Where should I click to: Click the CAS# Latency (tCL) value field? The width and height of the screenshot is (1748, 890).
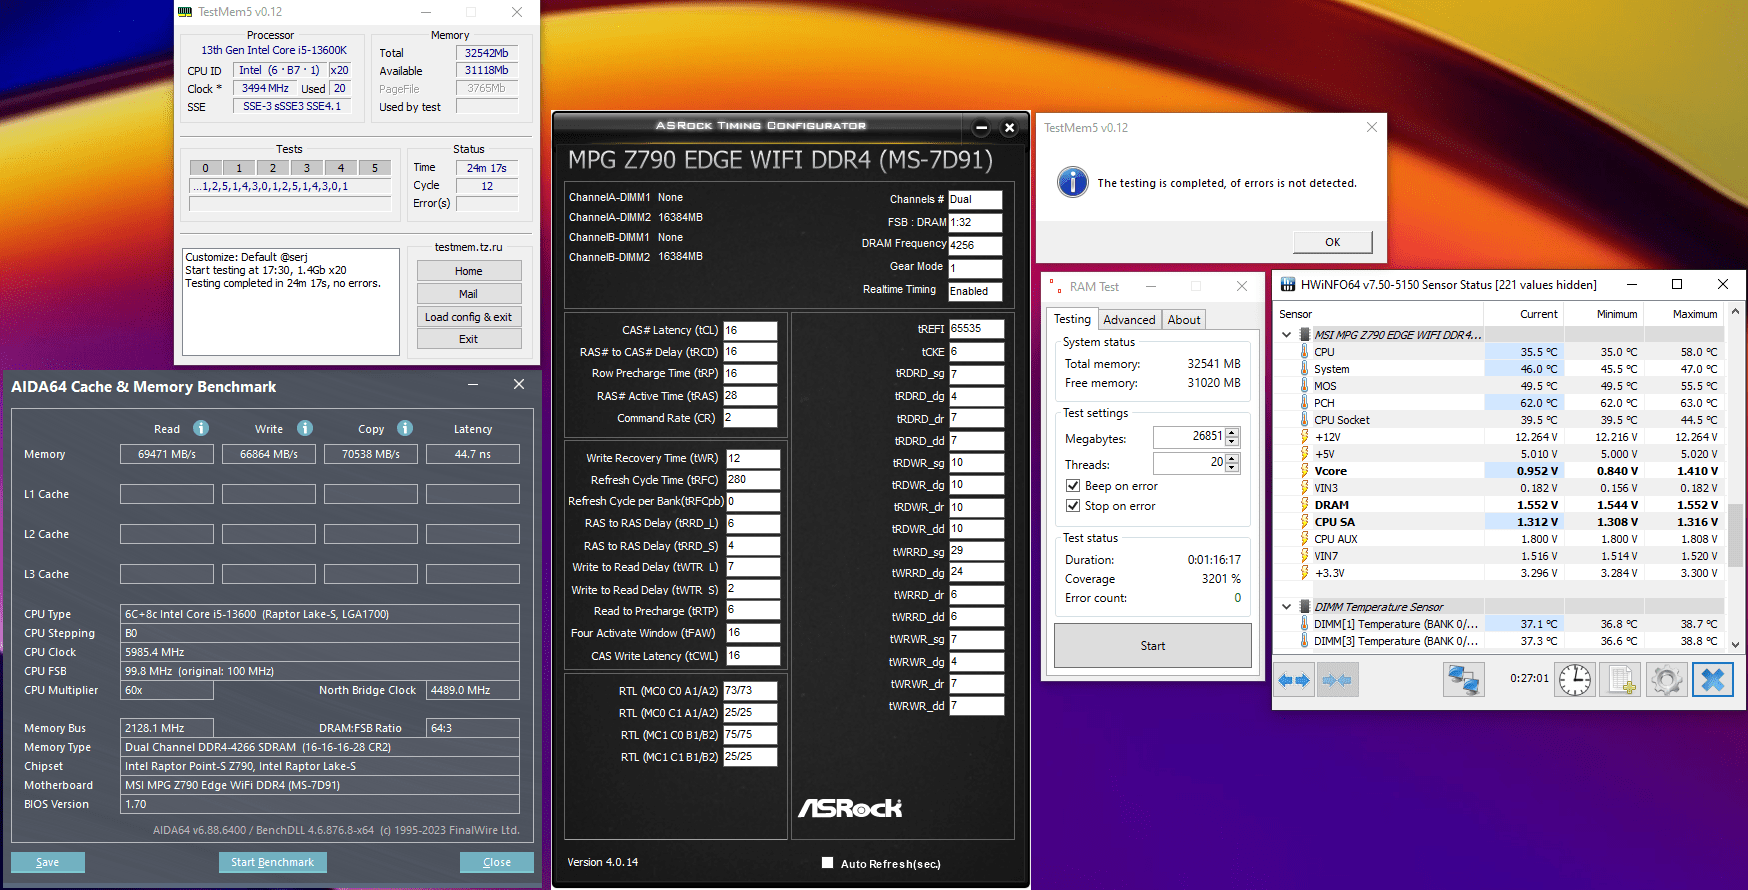(750, 330)
